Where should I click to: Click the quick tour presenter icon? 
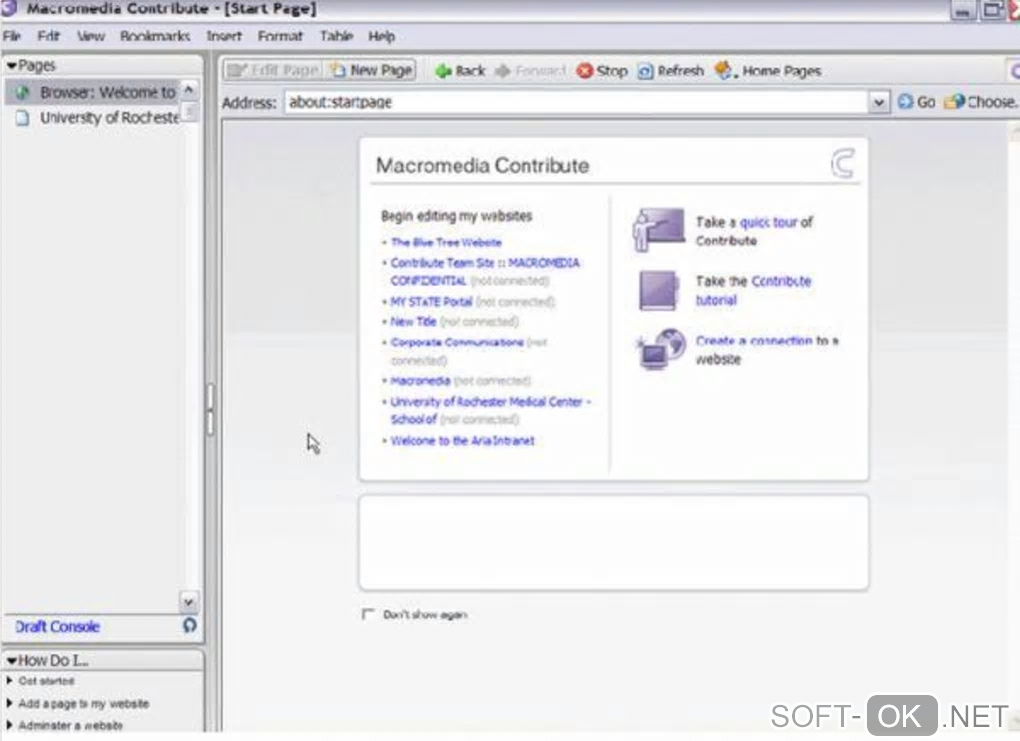pos(658,230)
